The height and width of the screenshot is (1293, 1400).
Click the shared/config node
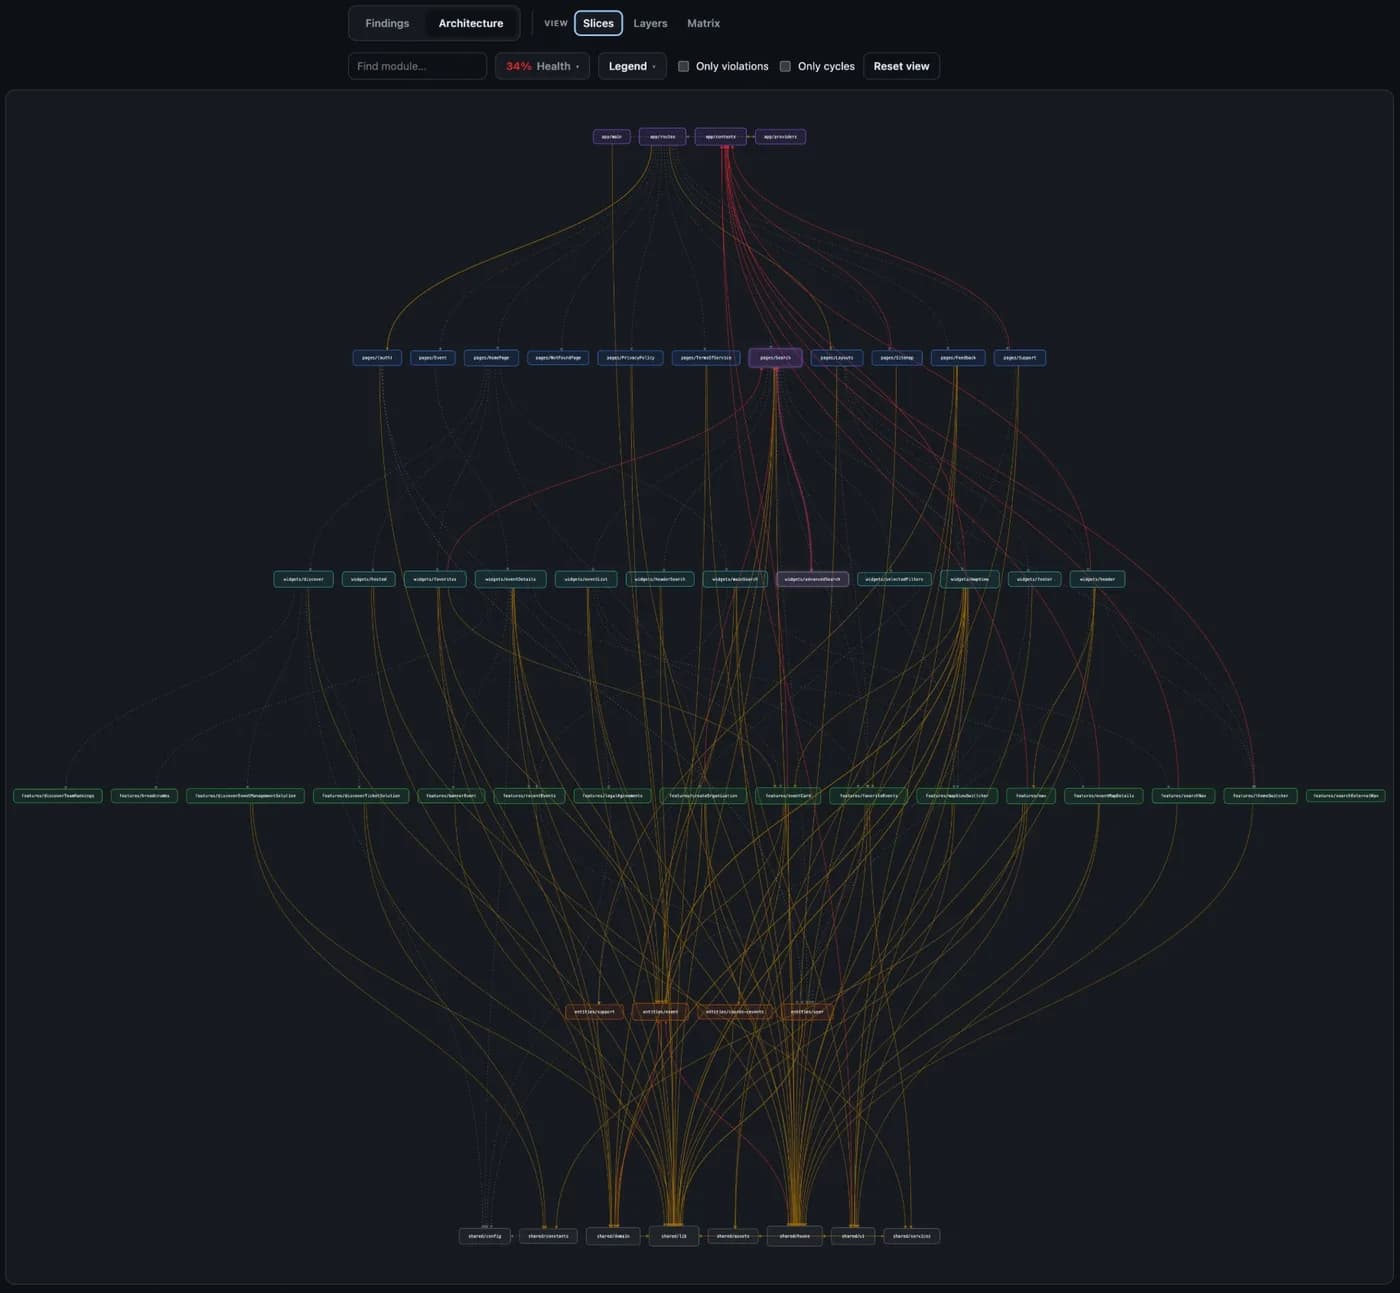coord(485,1236)
